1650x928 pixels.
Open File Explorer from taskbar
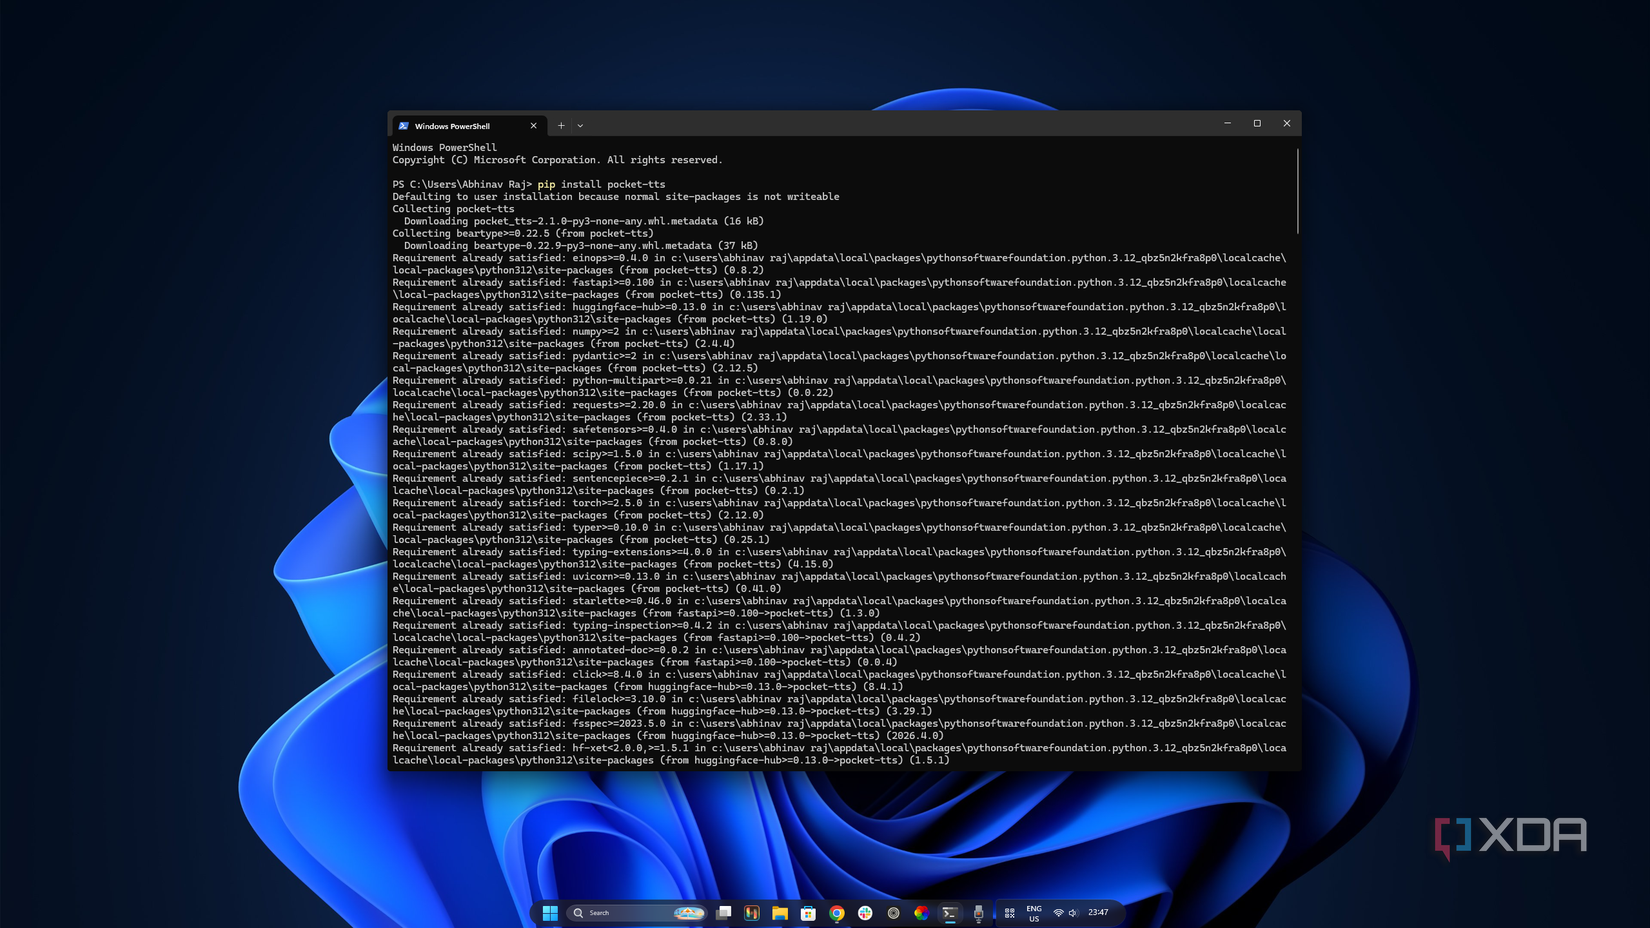click(780, 913)
